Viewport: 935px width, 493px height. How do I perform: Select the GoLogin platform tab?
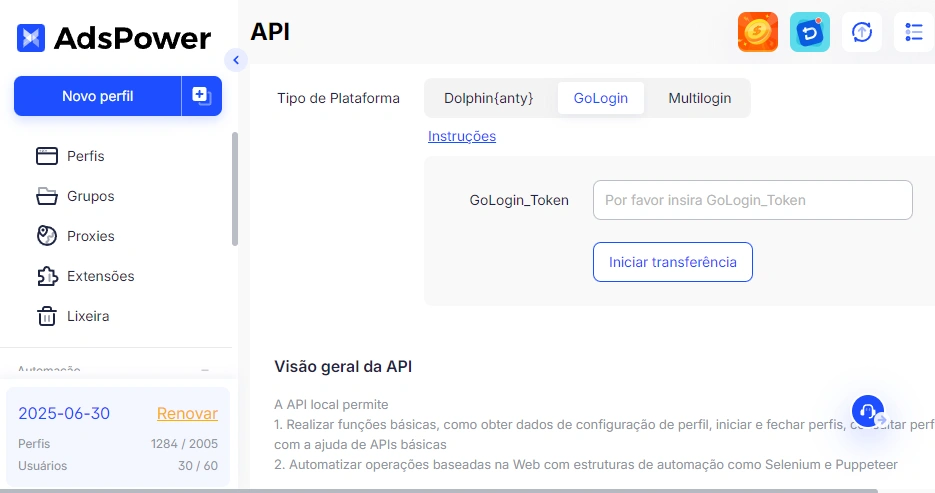(600, 98)
